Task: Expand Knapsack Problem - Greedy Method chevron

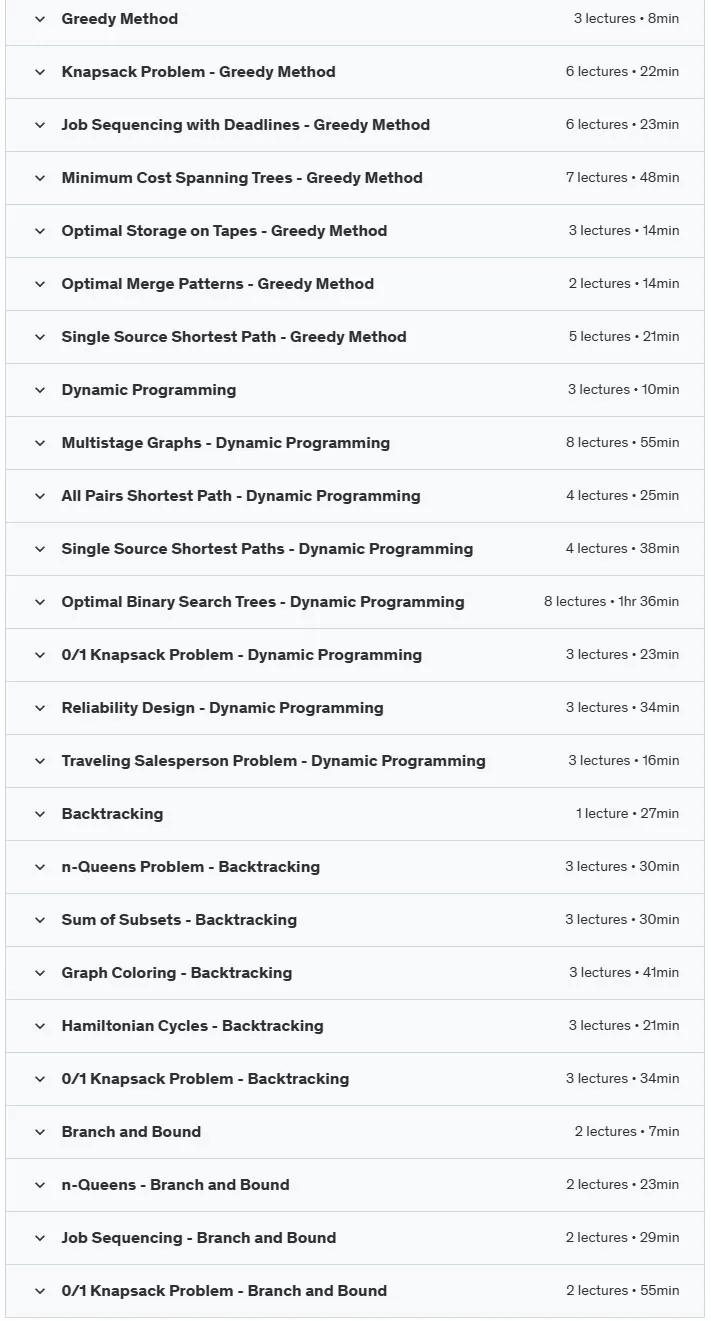Action: click(x=40, y=72)
